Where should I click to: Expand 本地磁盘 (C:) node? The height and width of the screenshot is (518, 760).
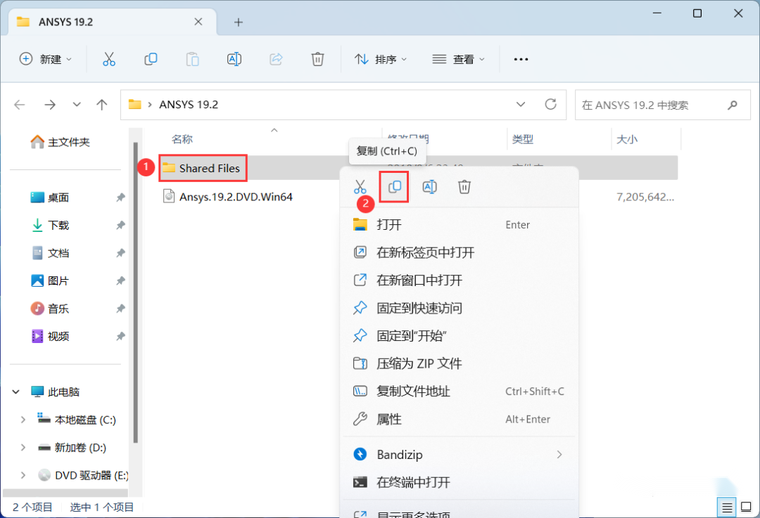pos(23,420)
